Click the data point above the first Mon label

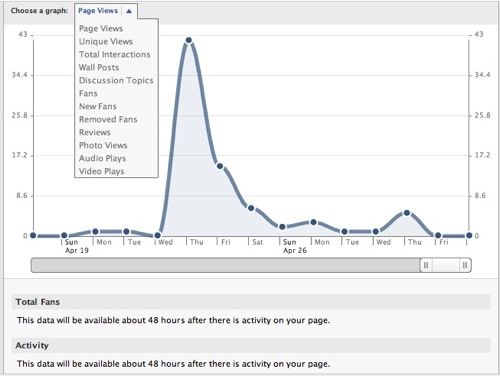pos(95,231)
